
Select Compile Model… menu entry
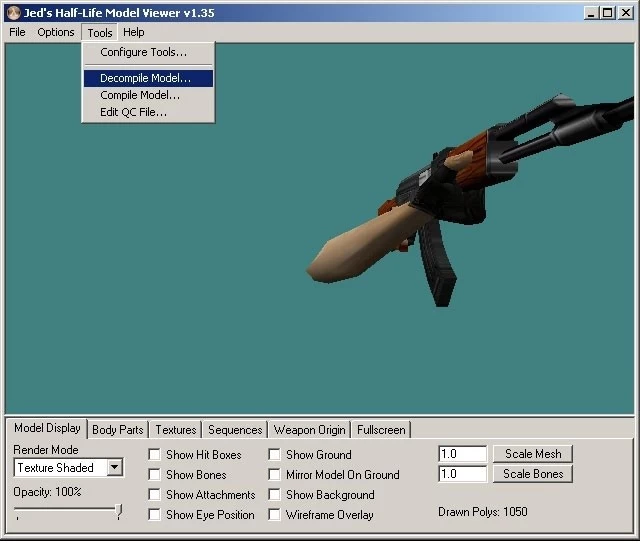pyautogui.click(x=148, y=96)
